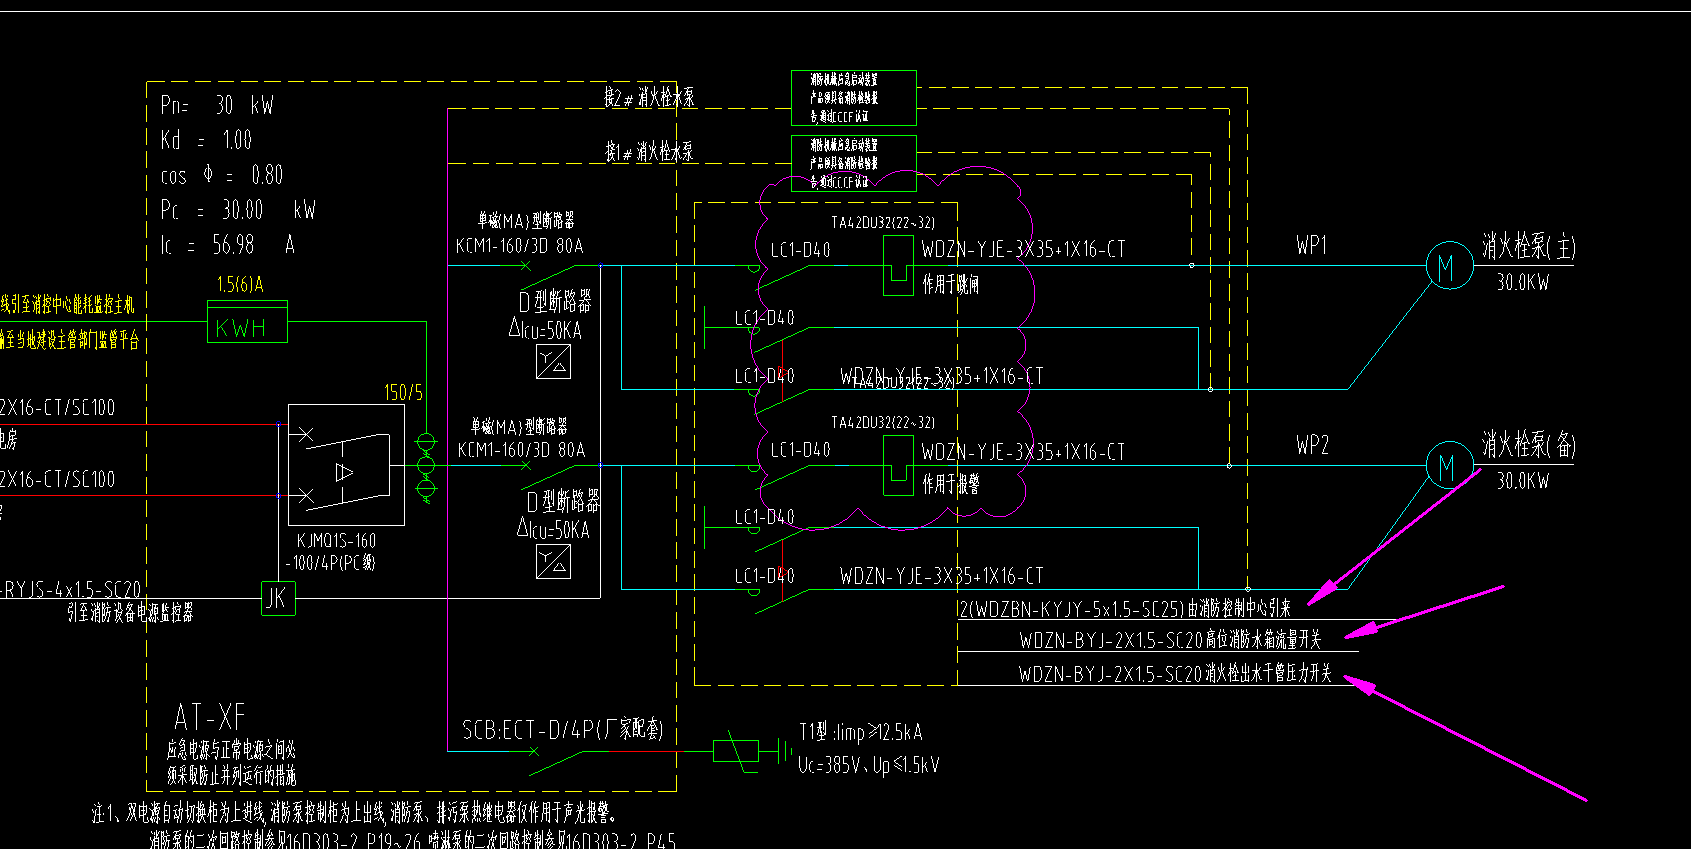Click the "T1型:Iimp≥12.5kA" text
Image resolution: width=1691 pixels, height=849 pixels.
pos(861,733)
